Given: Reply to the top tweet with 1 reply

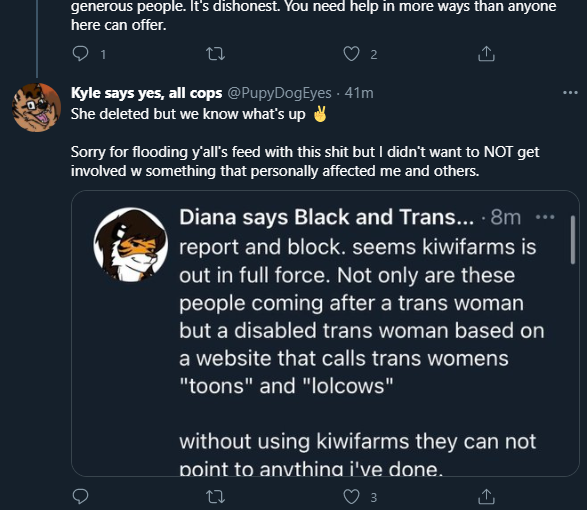Looking at the screenshot, I should [x=80, y=54].
